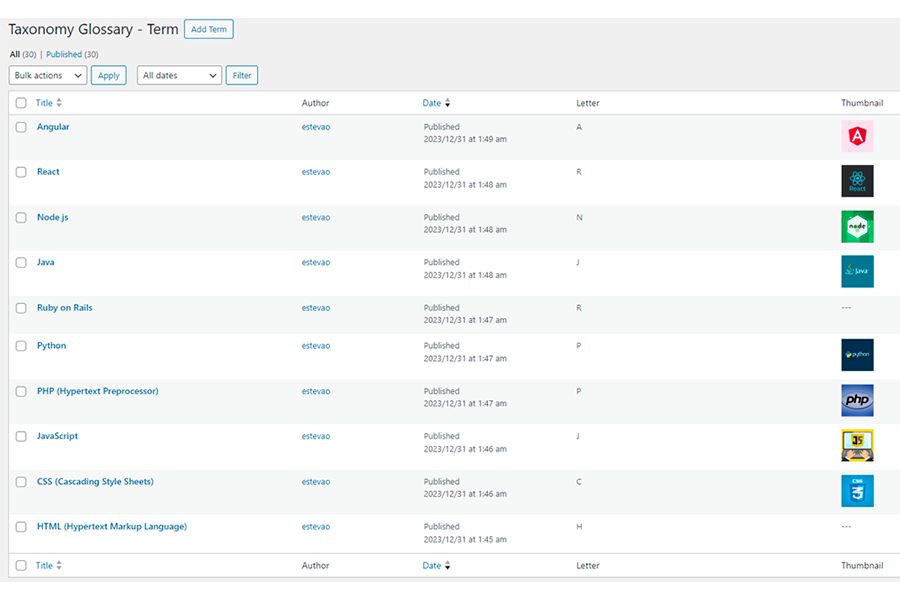Tick the checkbox for the Angular row

coord(21,127)
